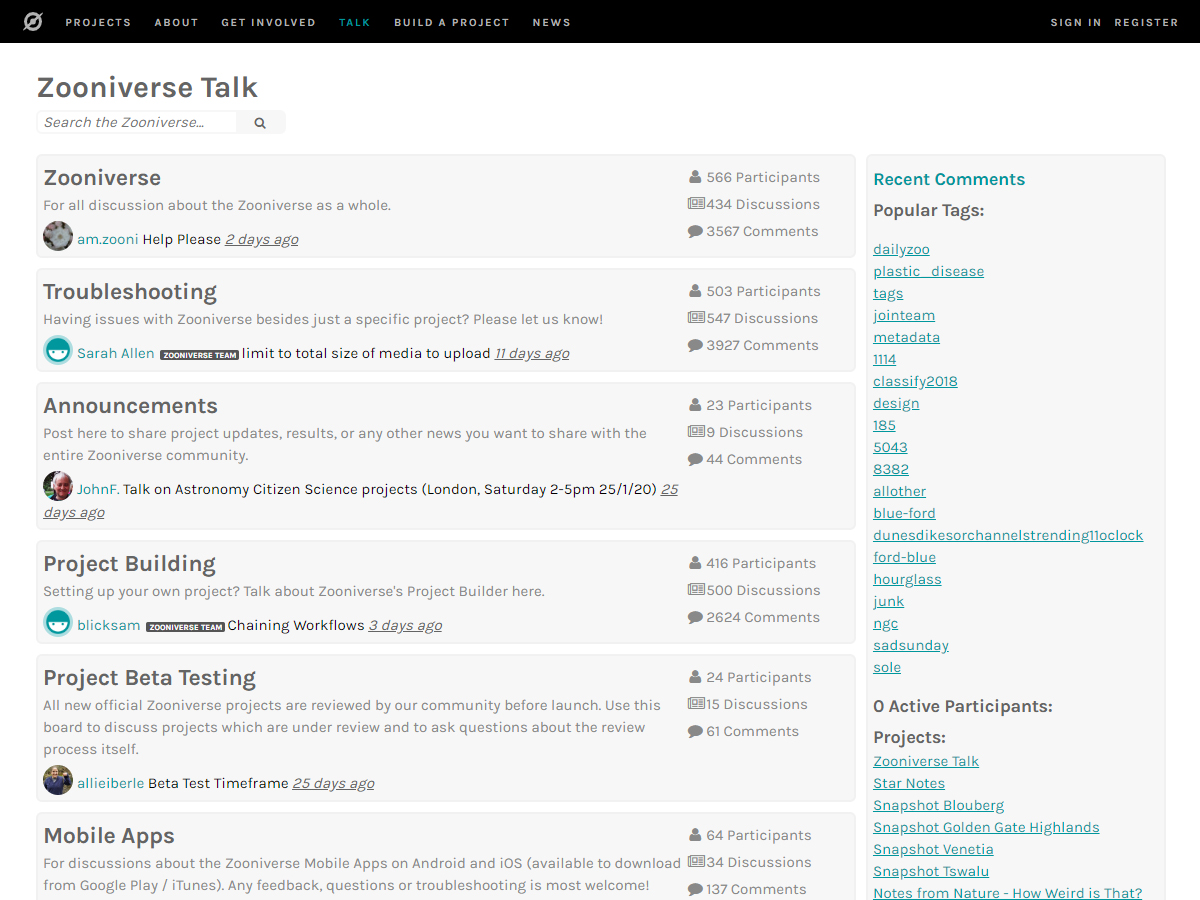Click the Zooniverse logo icon

(x=33, y=21)
